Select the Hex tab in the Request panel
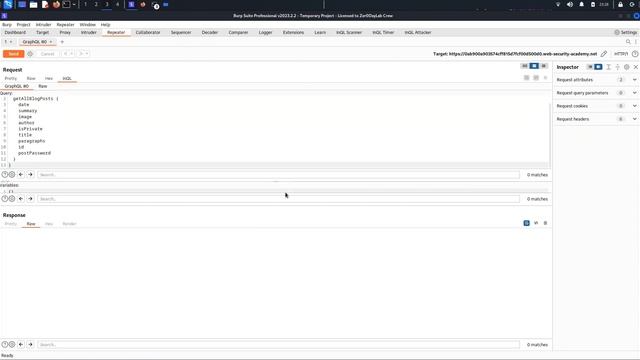The height and width of the screenshot is (360, 640). (49, 78)
